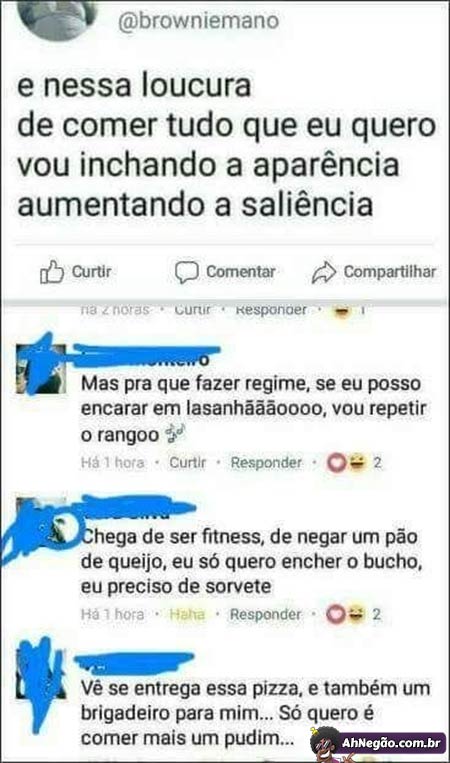Click the laughing emoji reaction near top comment
Image resolution: width=450 pixels, height=763 pixels.
[342, 310]
